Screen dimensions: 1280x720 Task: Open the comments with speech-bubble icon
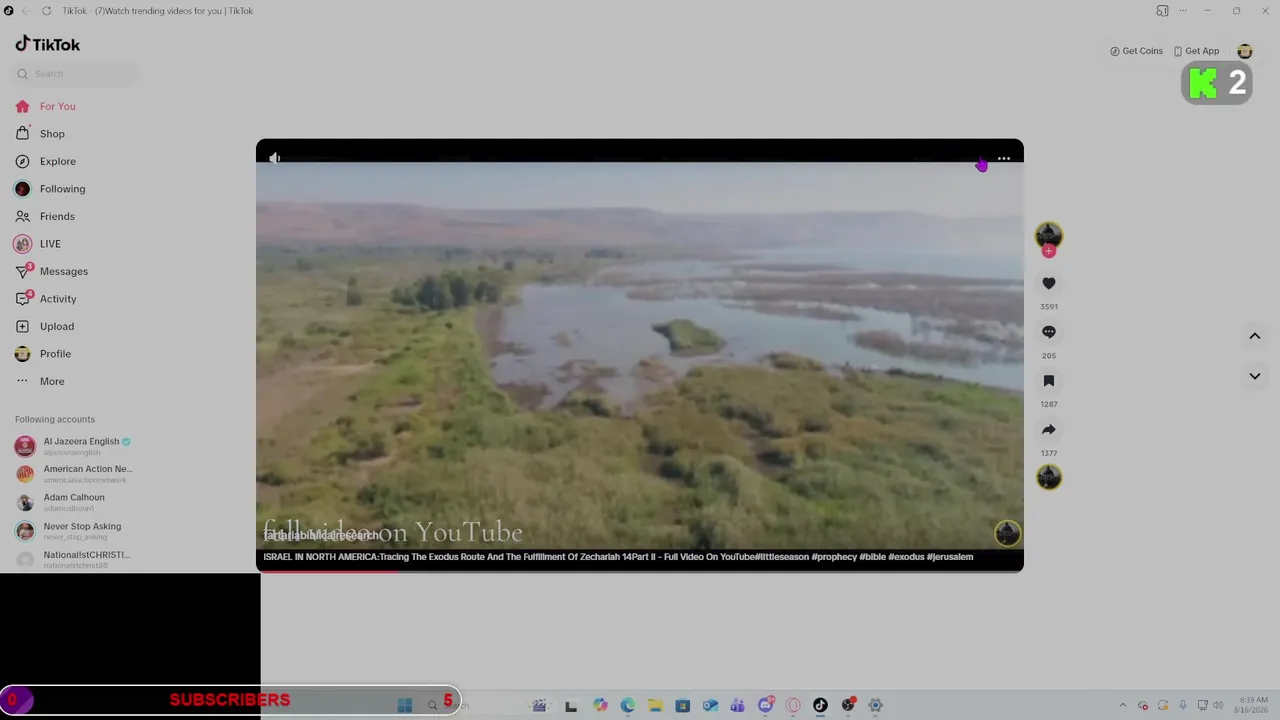coord(1049,332)
